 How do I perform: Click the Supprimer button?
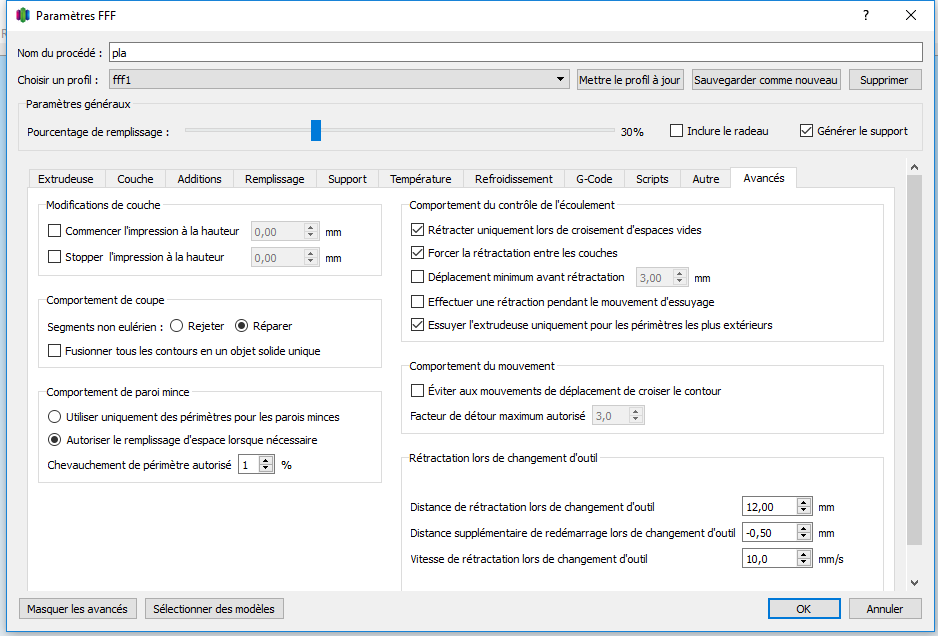[884, 80]
